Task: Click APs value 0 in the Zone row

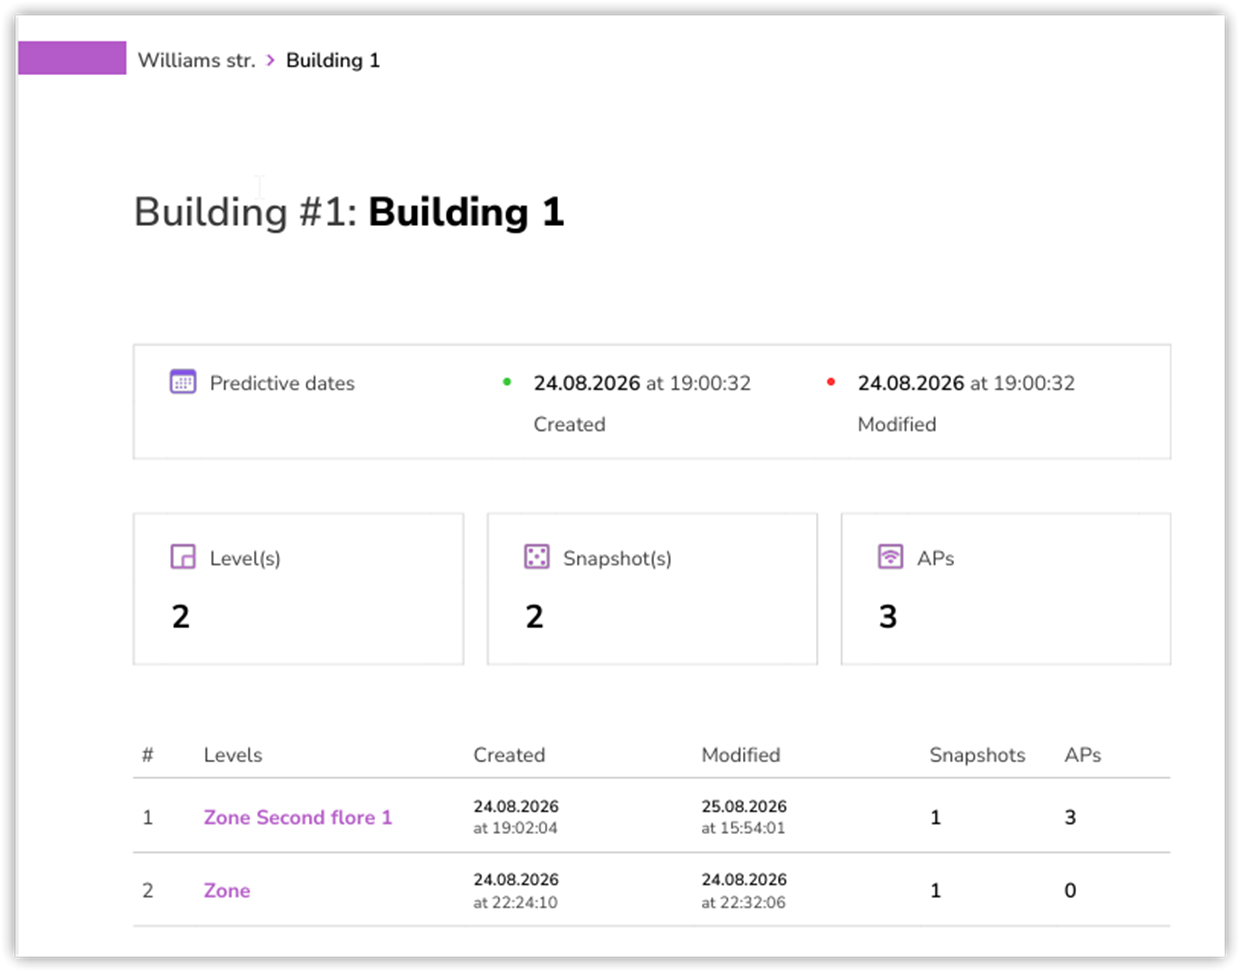Action: click(1070, 890)
